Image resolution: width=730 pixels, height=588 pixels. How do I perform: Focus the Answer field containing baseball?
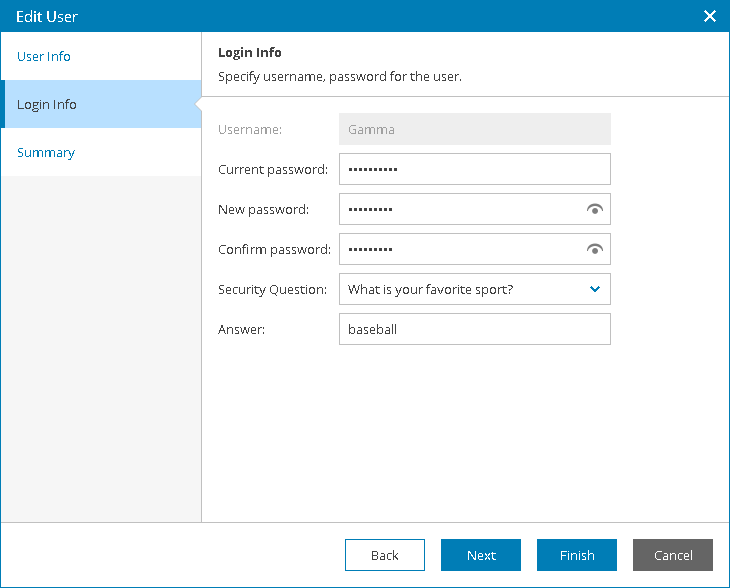(x=474, y=329)
